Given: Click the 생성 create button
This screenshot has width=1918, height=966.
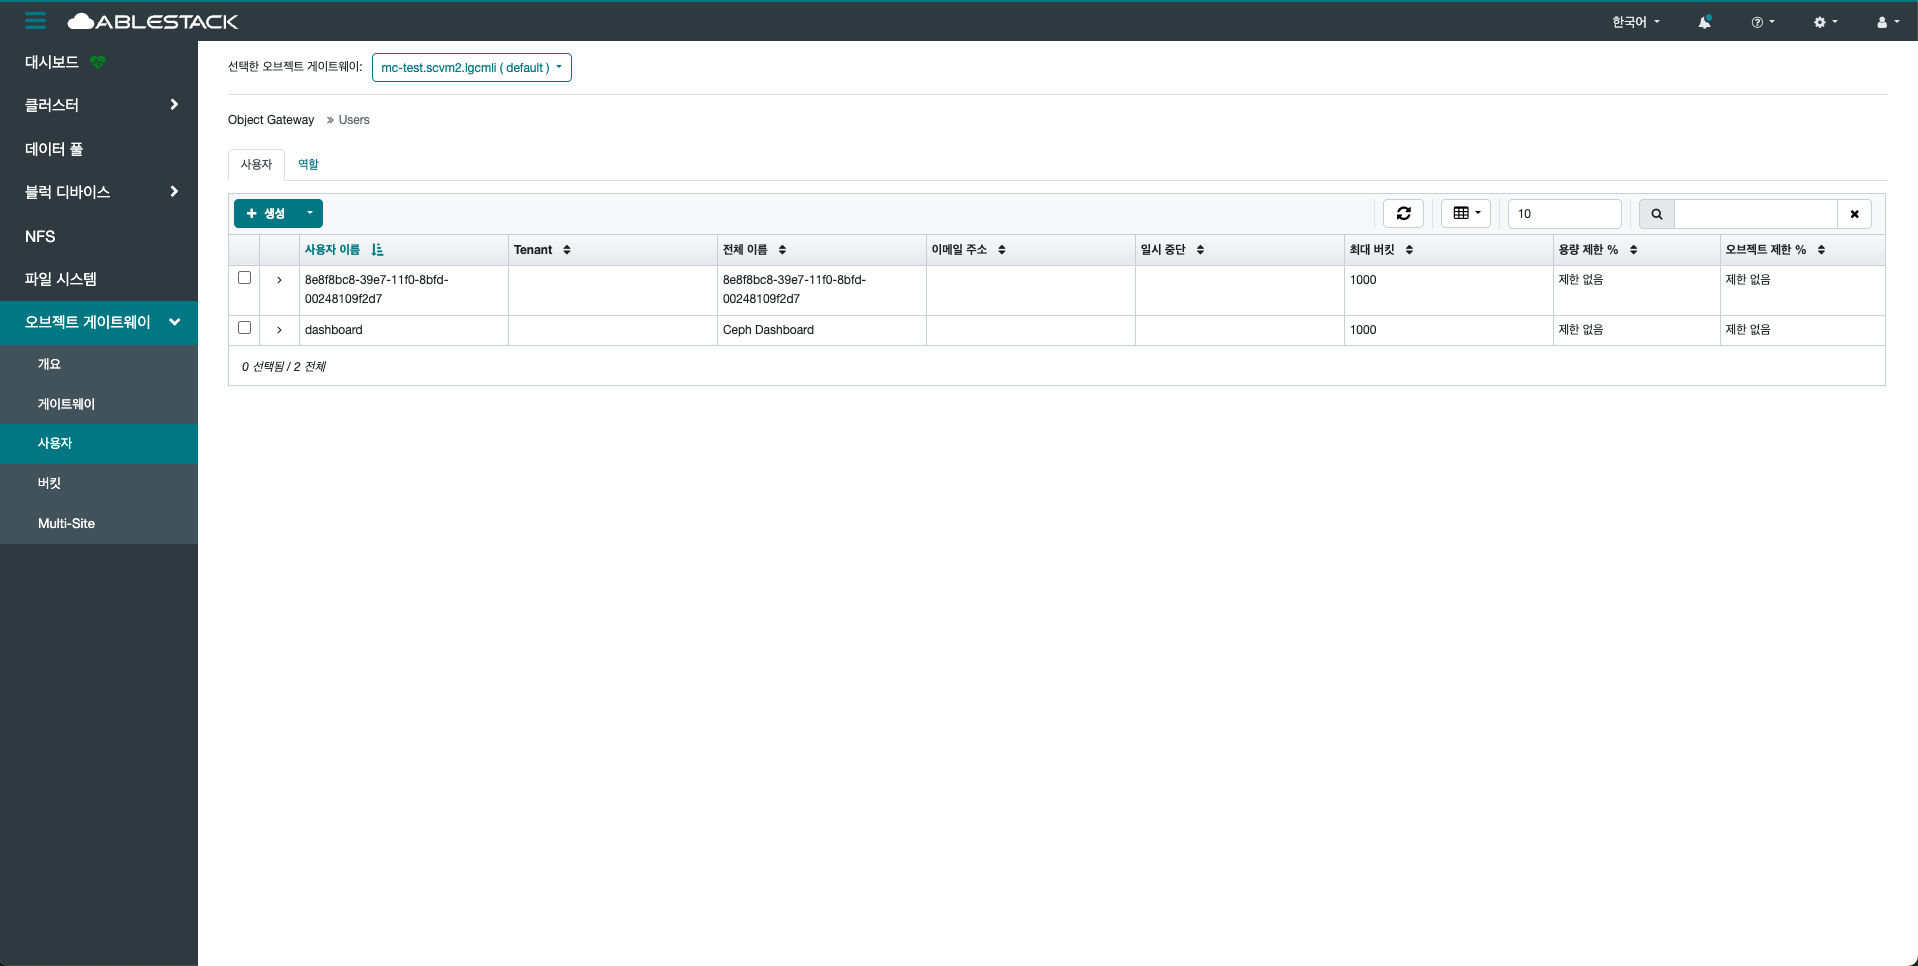Looking at the screenshot, I should pos(266,214).
